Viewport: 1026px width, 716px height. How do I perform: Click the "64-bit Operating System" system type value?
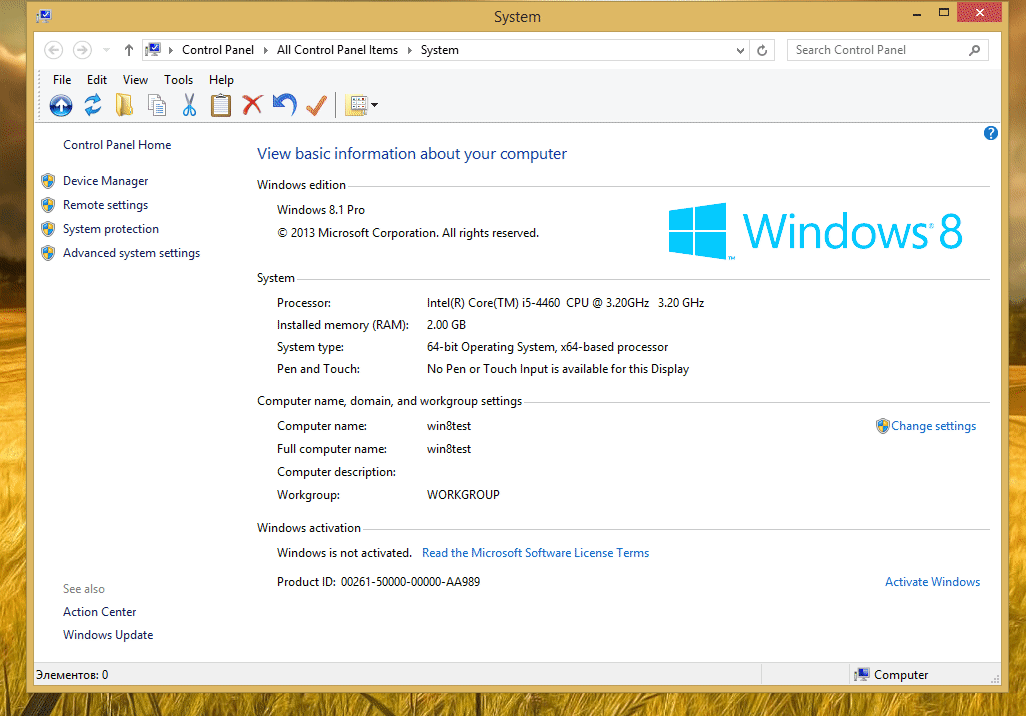[x=490, y=347]
